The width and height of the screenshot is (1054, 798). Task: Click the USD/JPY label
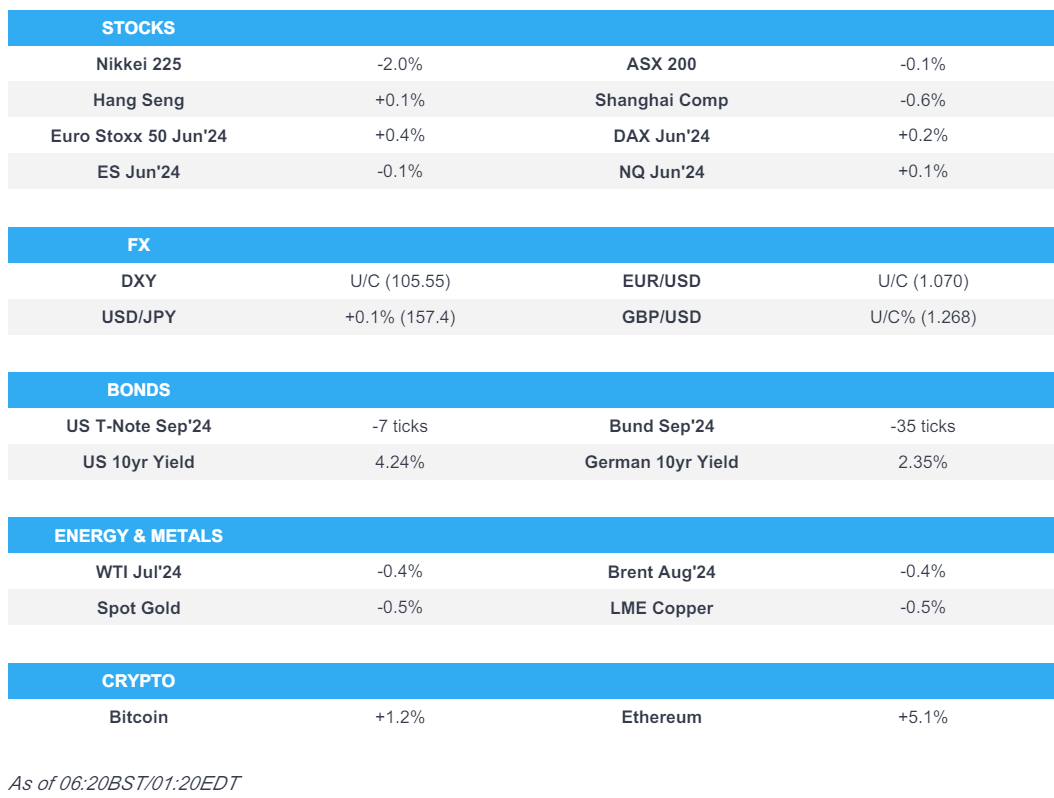pos(138,317)
